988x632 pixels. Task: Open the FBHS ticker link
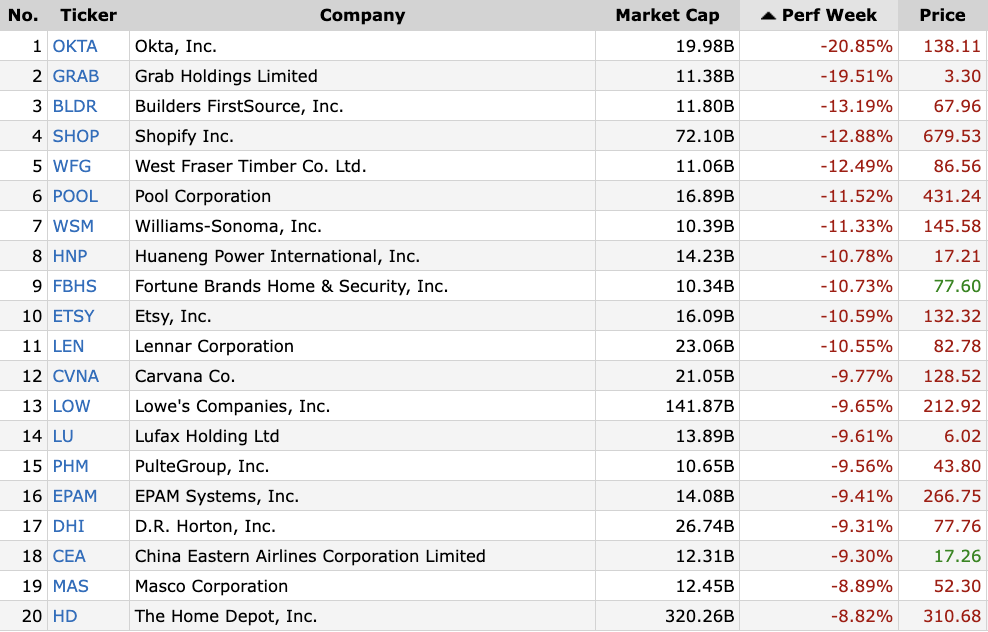point(74,286)
